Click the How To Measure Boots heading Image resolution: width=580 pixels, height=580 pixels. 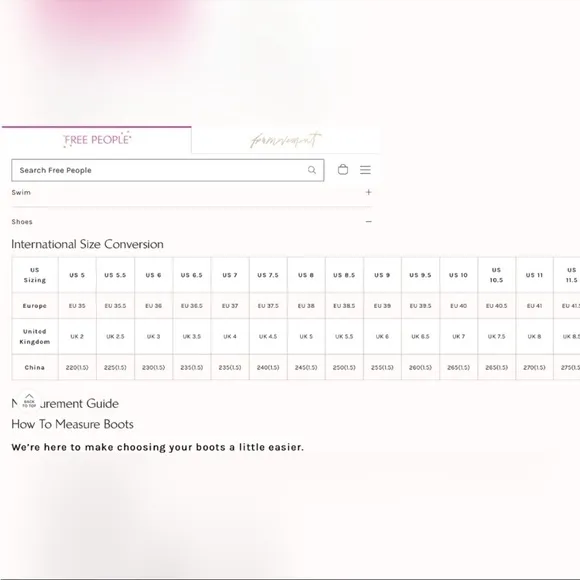(72, 424)
